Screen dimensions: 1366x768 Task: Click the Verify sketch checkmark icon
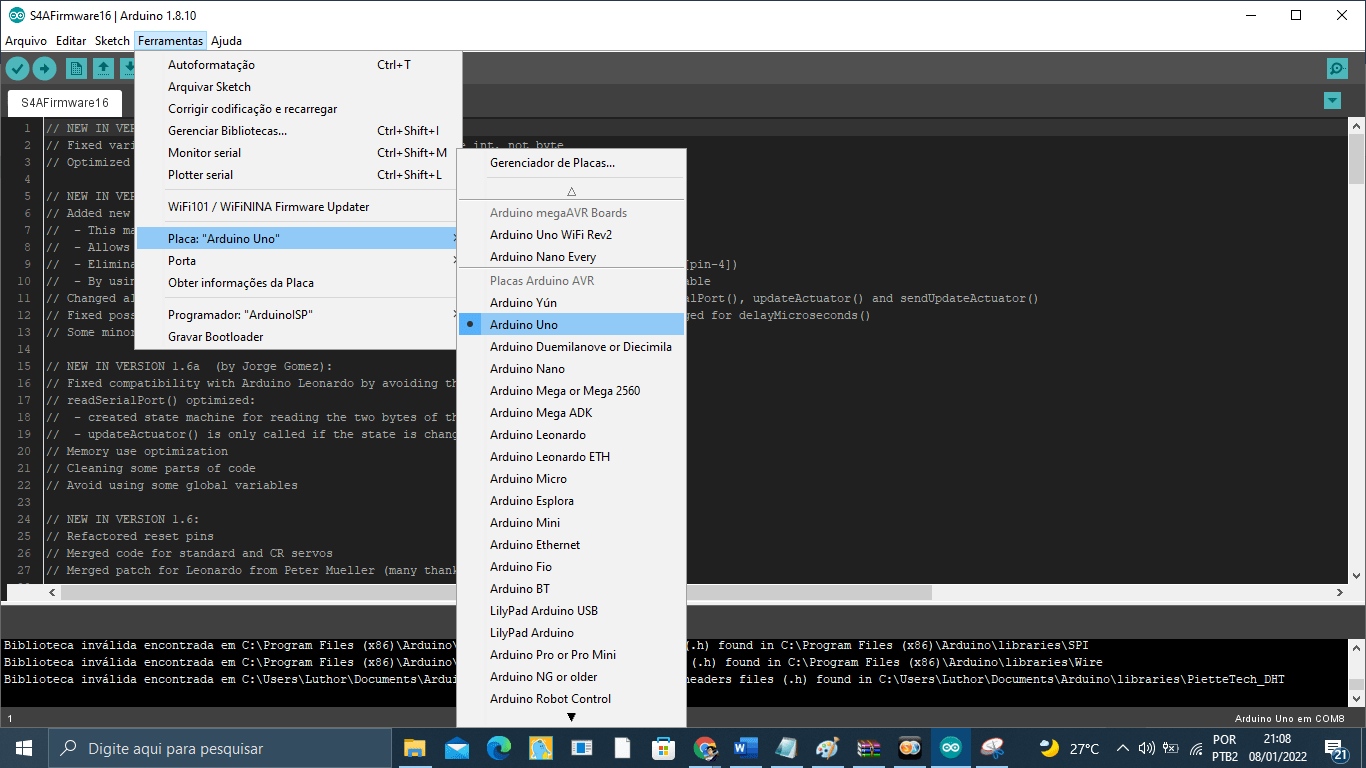pyautogui.click(x=17, y=68)
